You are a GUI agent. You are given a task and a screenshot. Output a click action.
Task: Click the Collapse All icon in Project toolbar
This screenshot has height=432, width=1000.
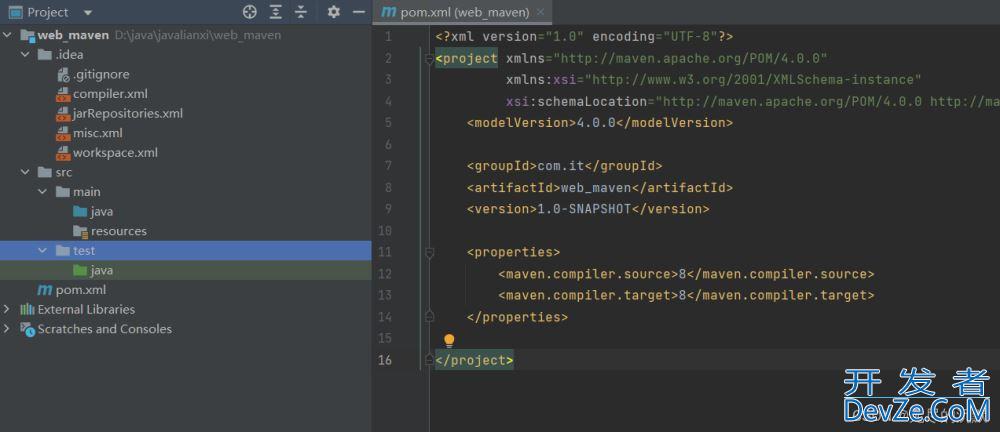pos(301,12)
